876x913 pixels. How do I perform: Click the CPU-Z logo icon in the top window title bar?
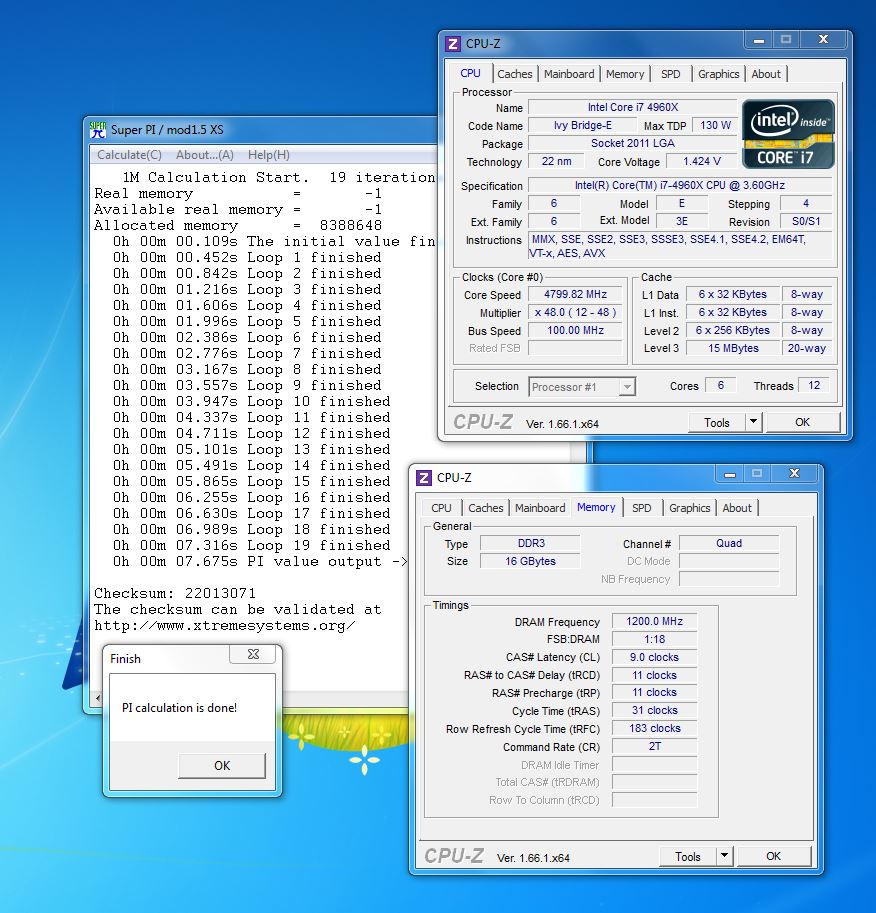click(453, 44)
